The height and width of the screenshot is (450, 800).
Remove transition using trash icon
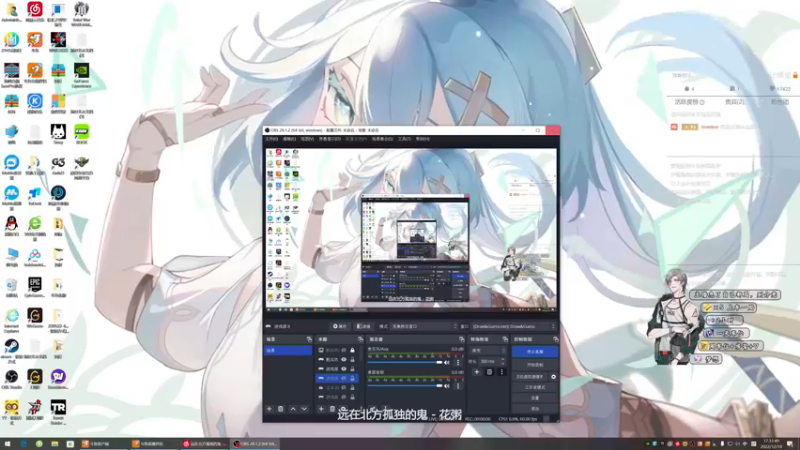tap(489, 372)
